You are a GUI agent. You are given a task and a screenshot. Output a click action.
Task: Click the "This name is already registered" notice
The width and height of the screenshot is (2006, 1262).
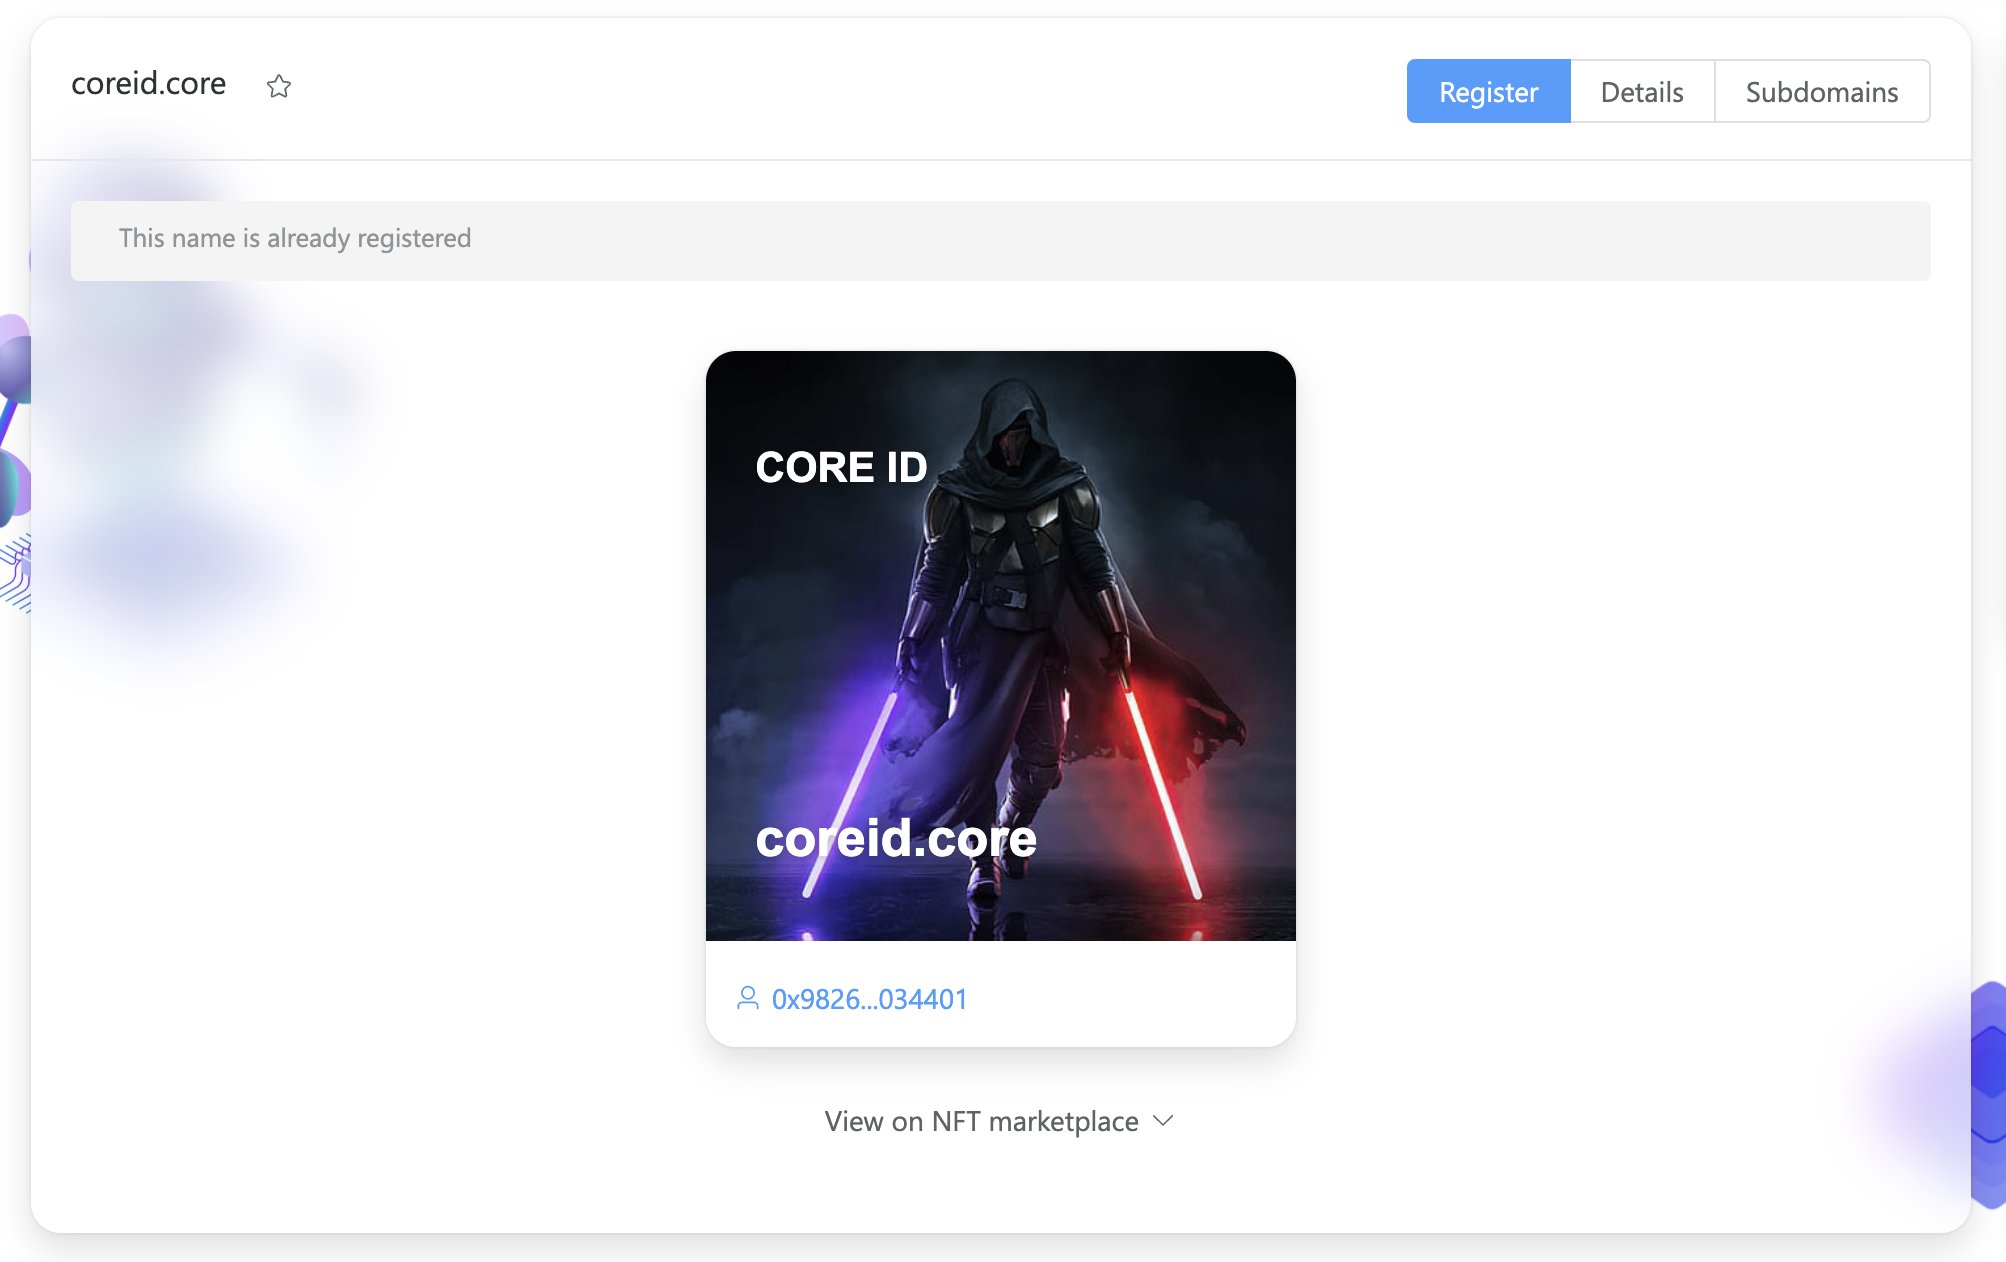(x=1000, y=240)
